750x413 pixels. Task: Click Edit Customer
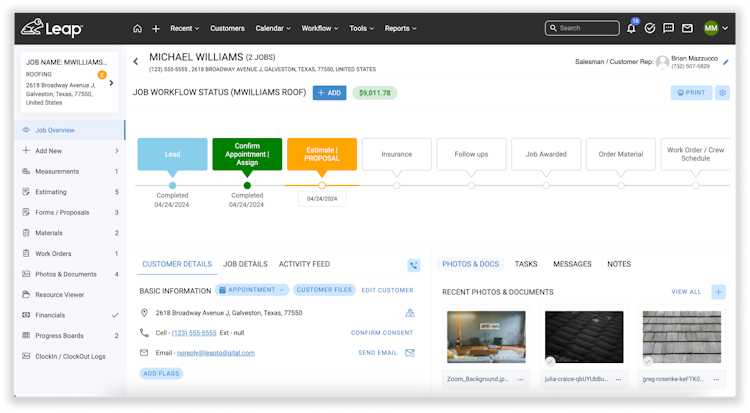pyautogui.click(x=387, y=290)
